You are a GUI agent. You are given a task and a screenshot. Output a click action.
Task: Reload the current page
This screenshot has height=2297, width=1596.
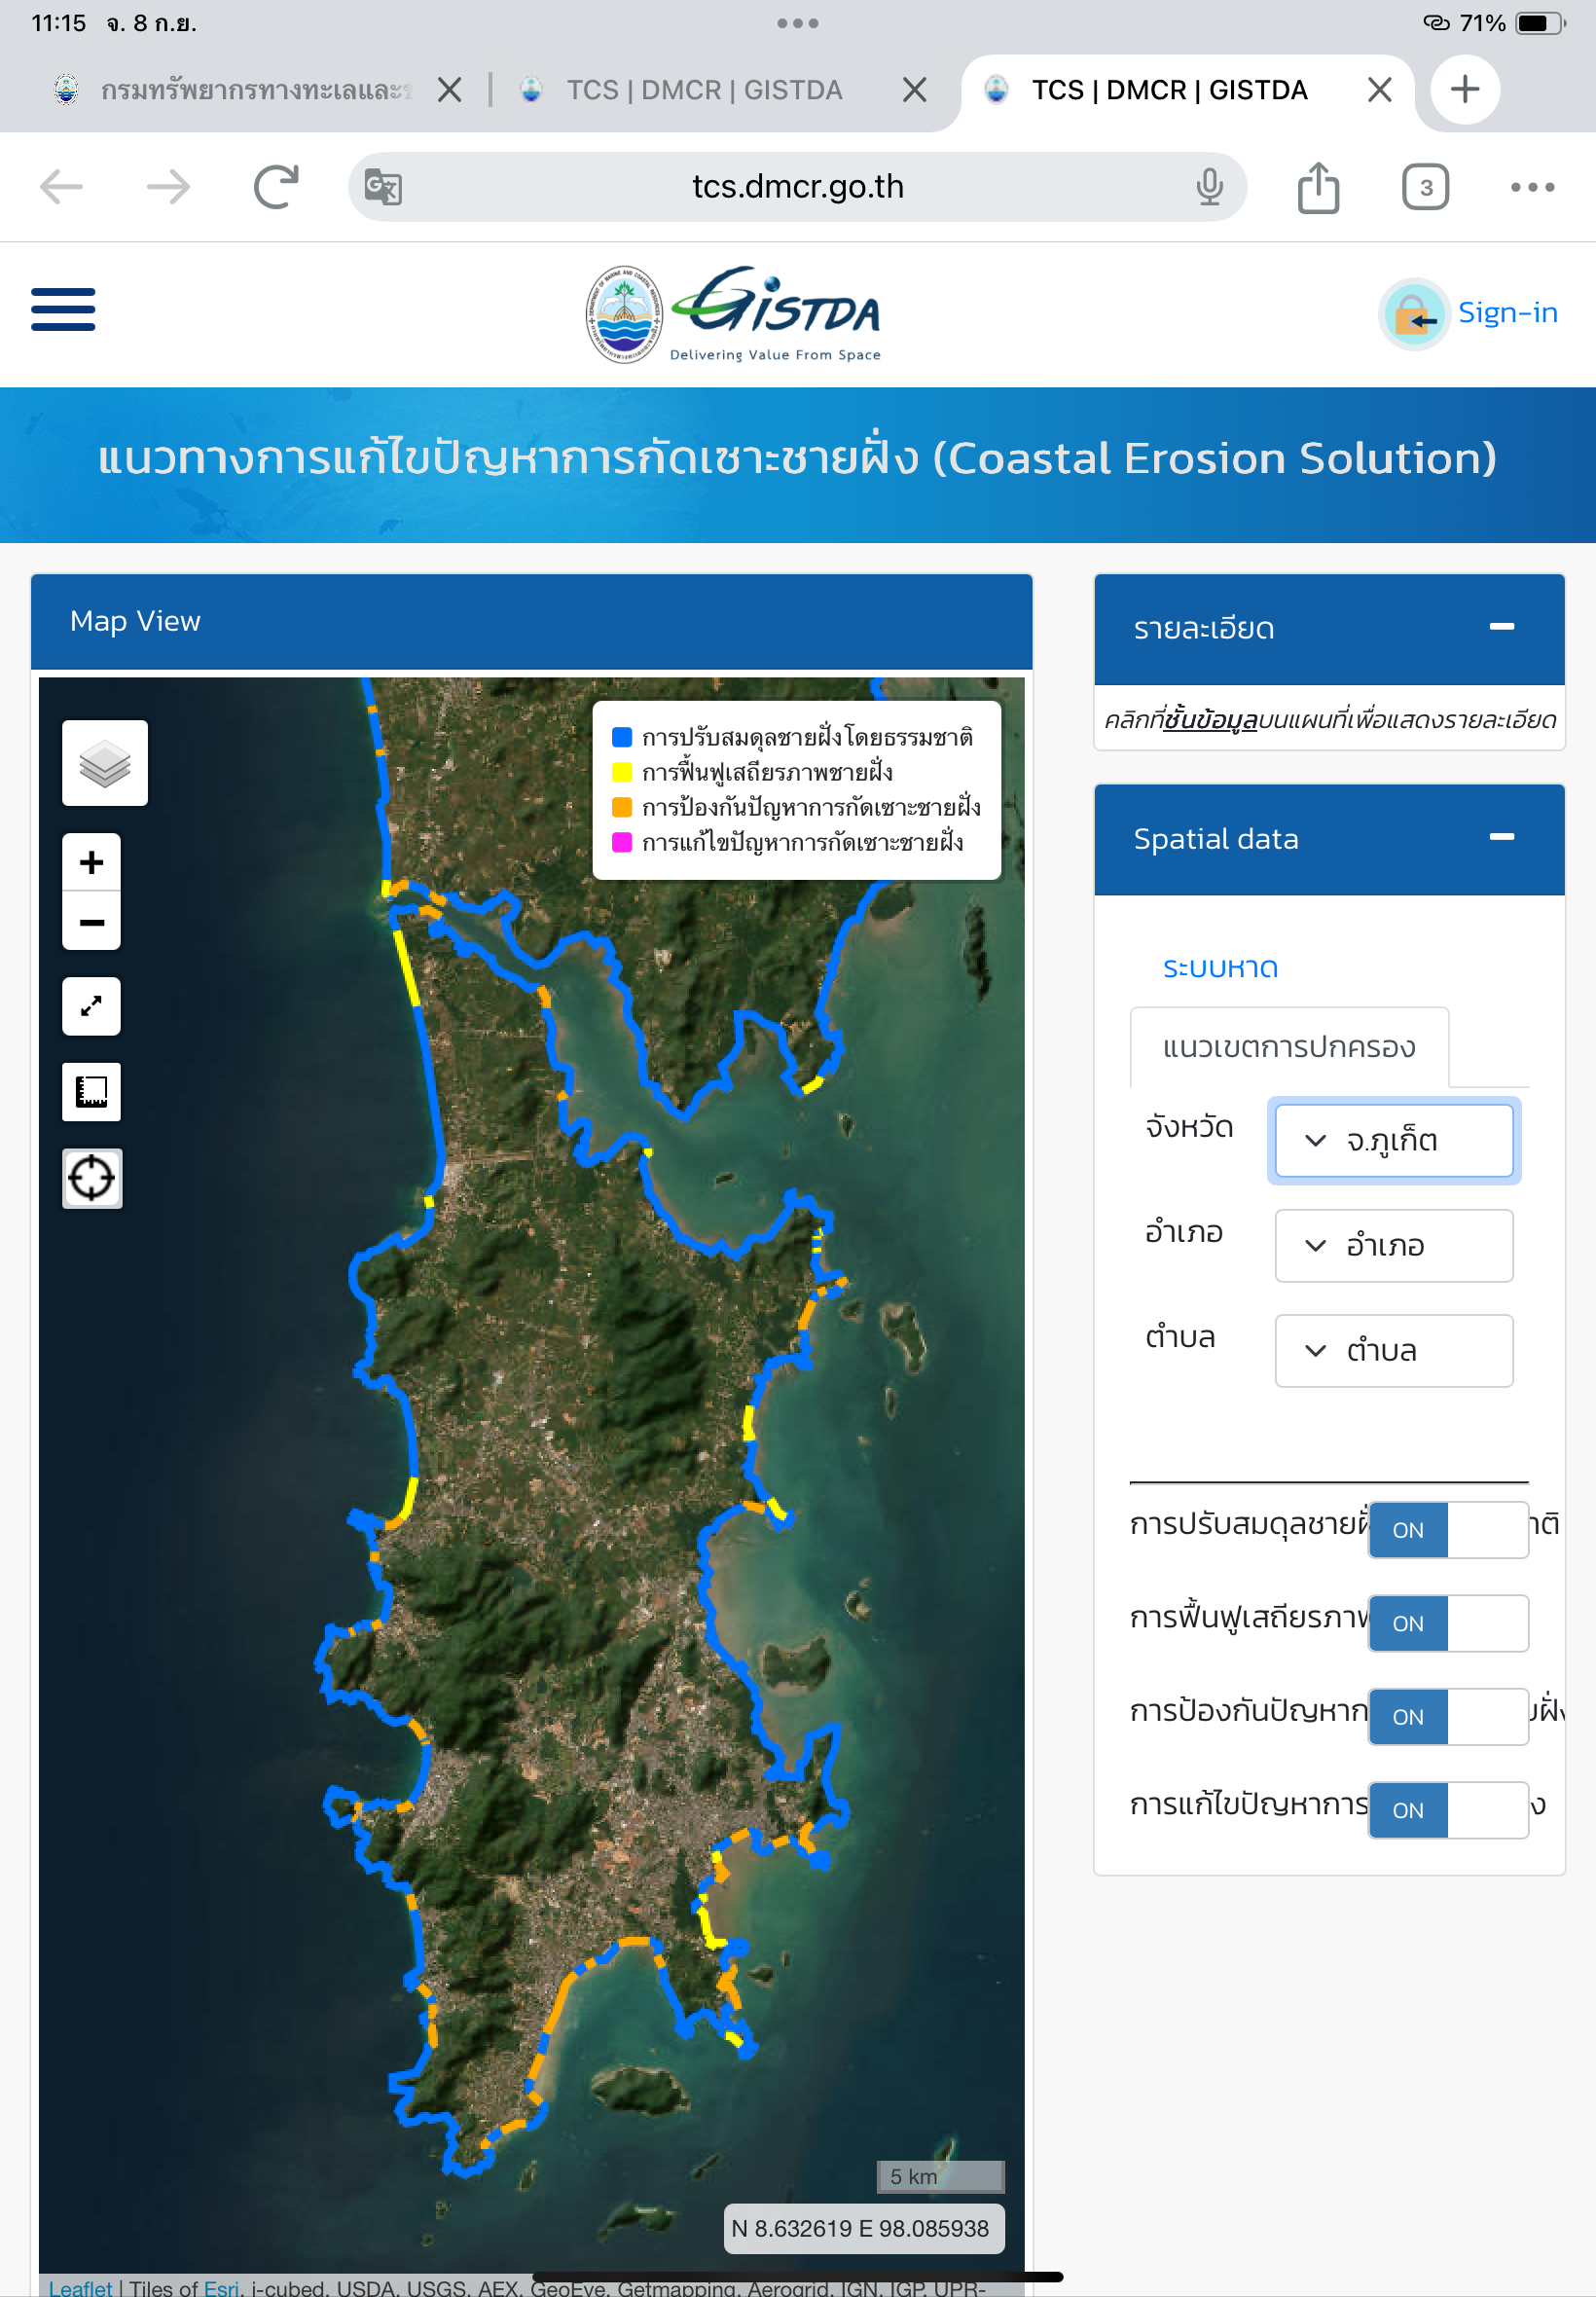(275, 187)
